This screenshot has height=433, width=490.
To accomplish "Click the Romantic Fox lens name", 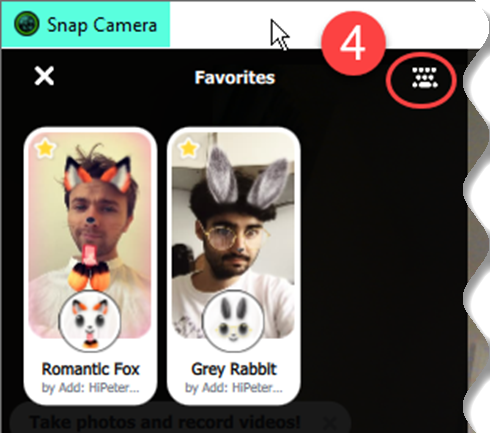I will tap(90, 369).
